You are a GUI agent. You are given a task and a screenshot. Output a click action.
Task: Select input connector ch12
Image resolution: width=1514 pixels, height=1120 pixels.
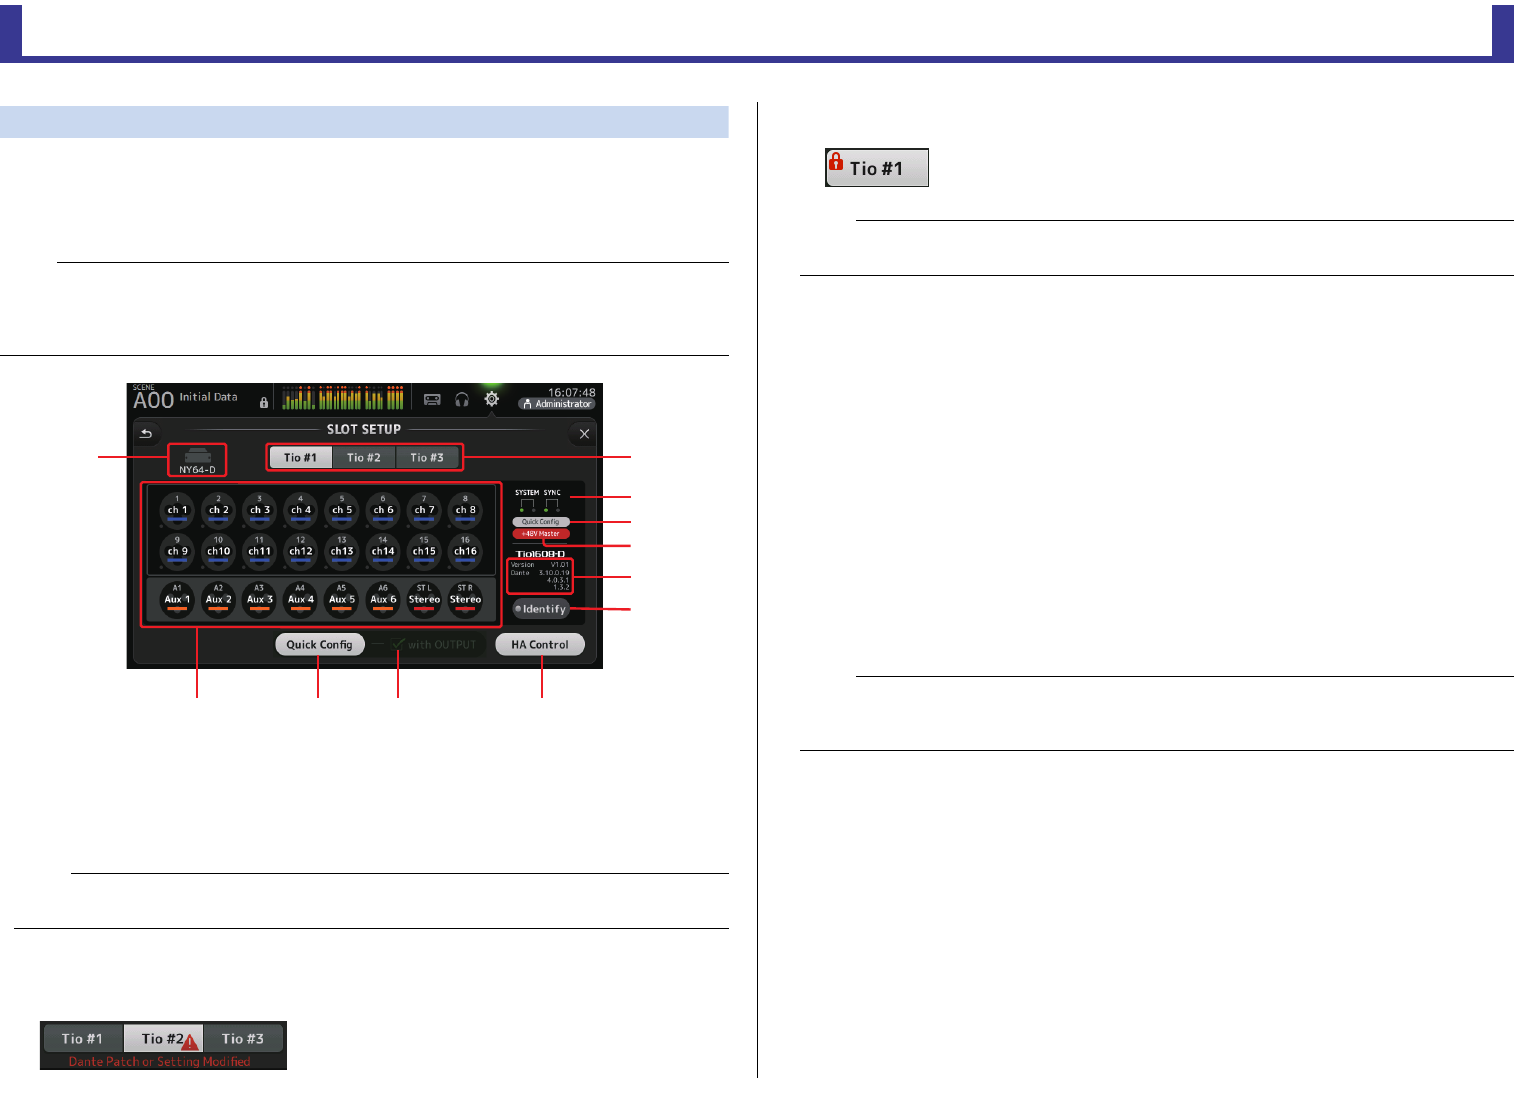click(301, 550)
